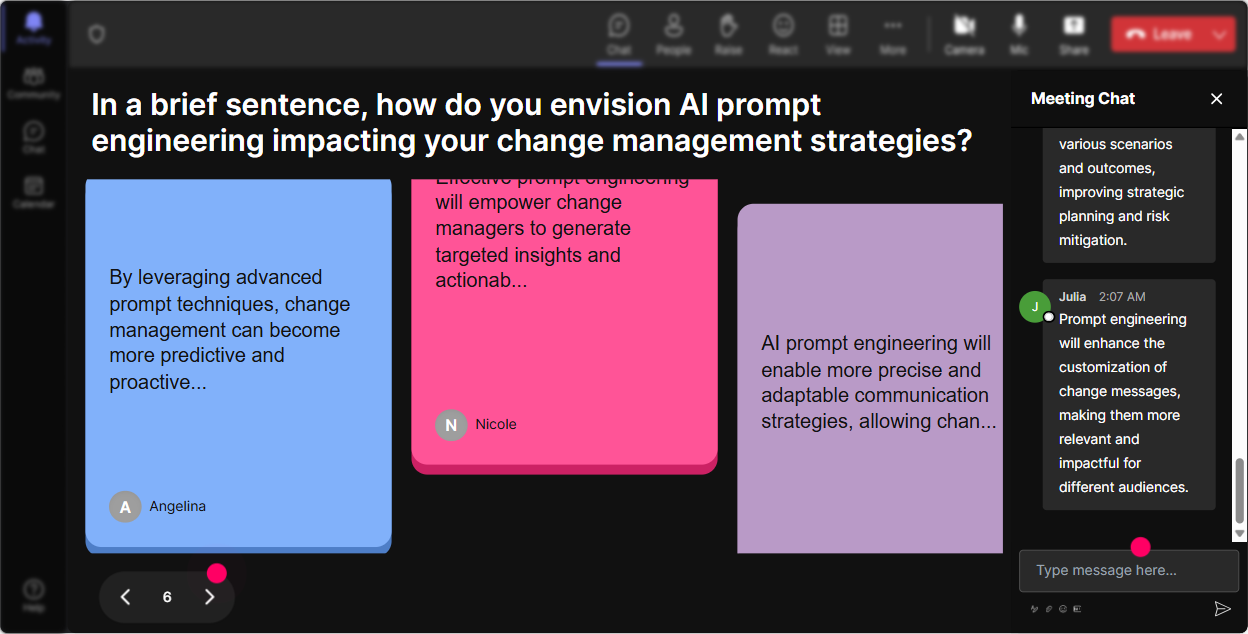Click the chat scrollbar thumb
This screenshot has height=634, width=1248.
click(x=1240, y=491)
